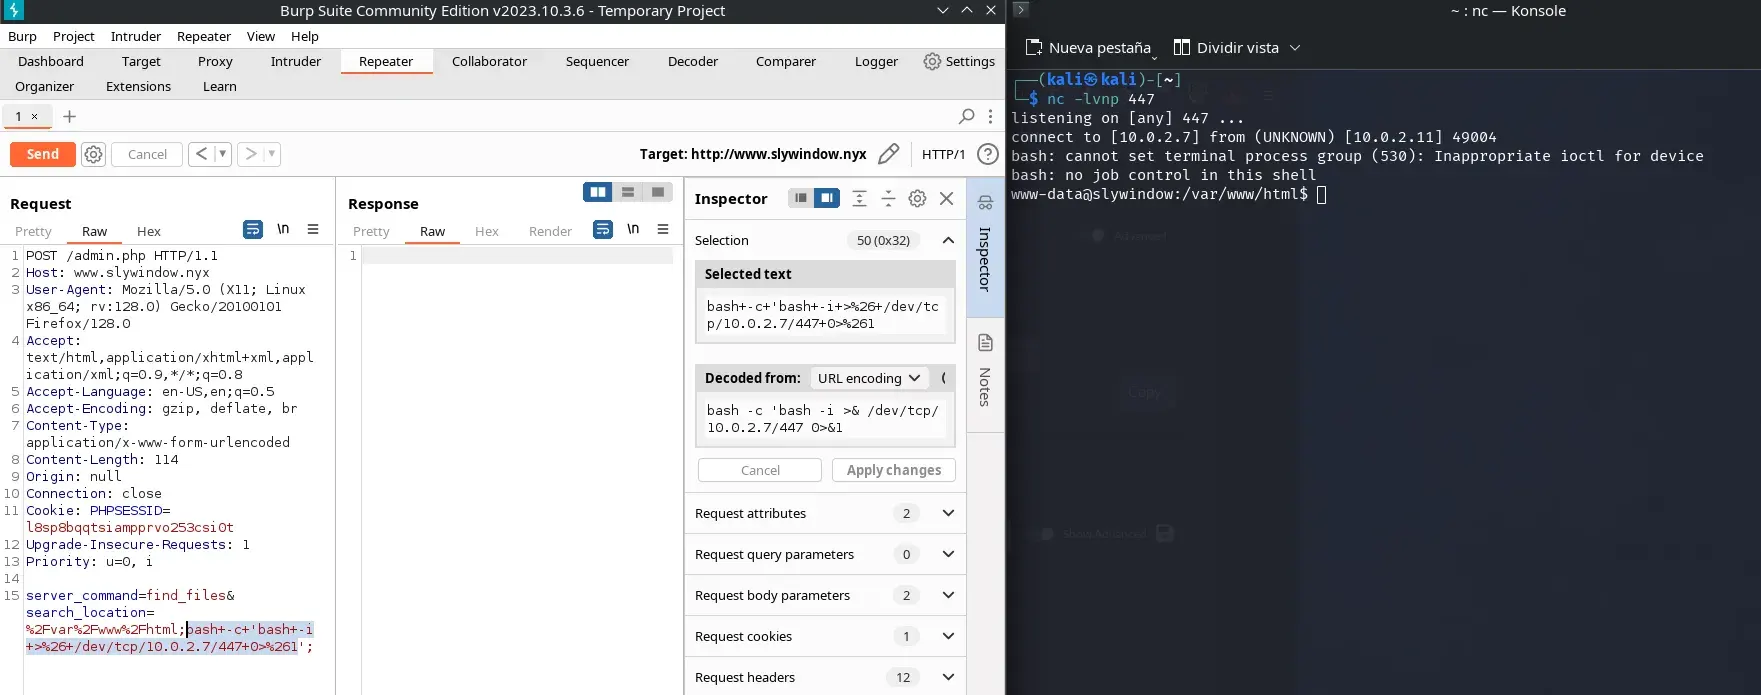
Task: Click Cancel in Inspector selection
Action: tap(760, 470)
